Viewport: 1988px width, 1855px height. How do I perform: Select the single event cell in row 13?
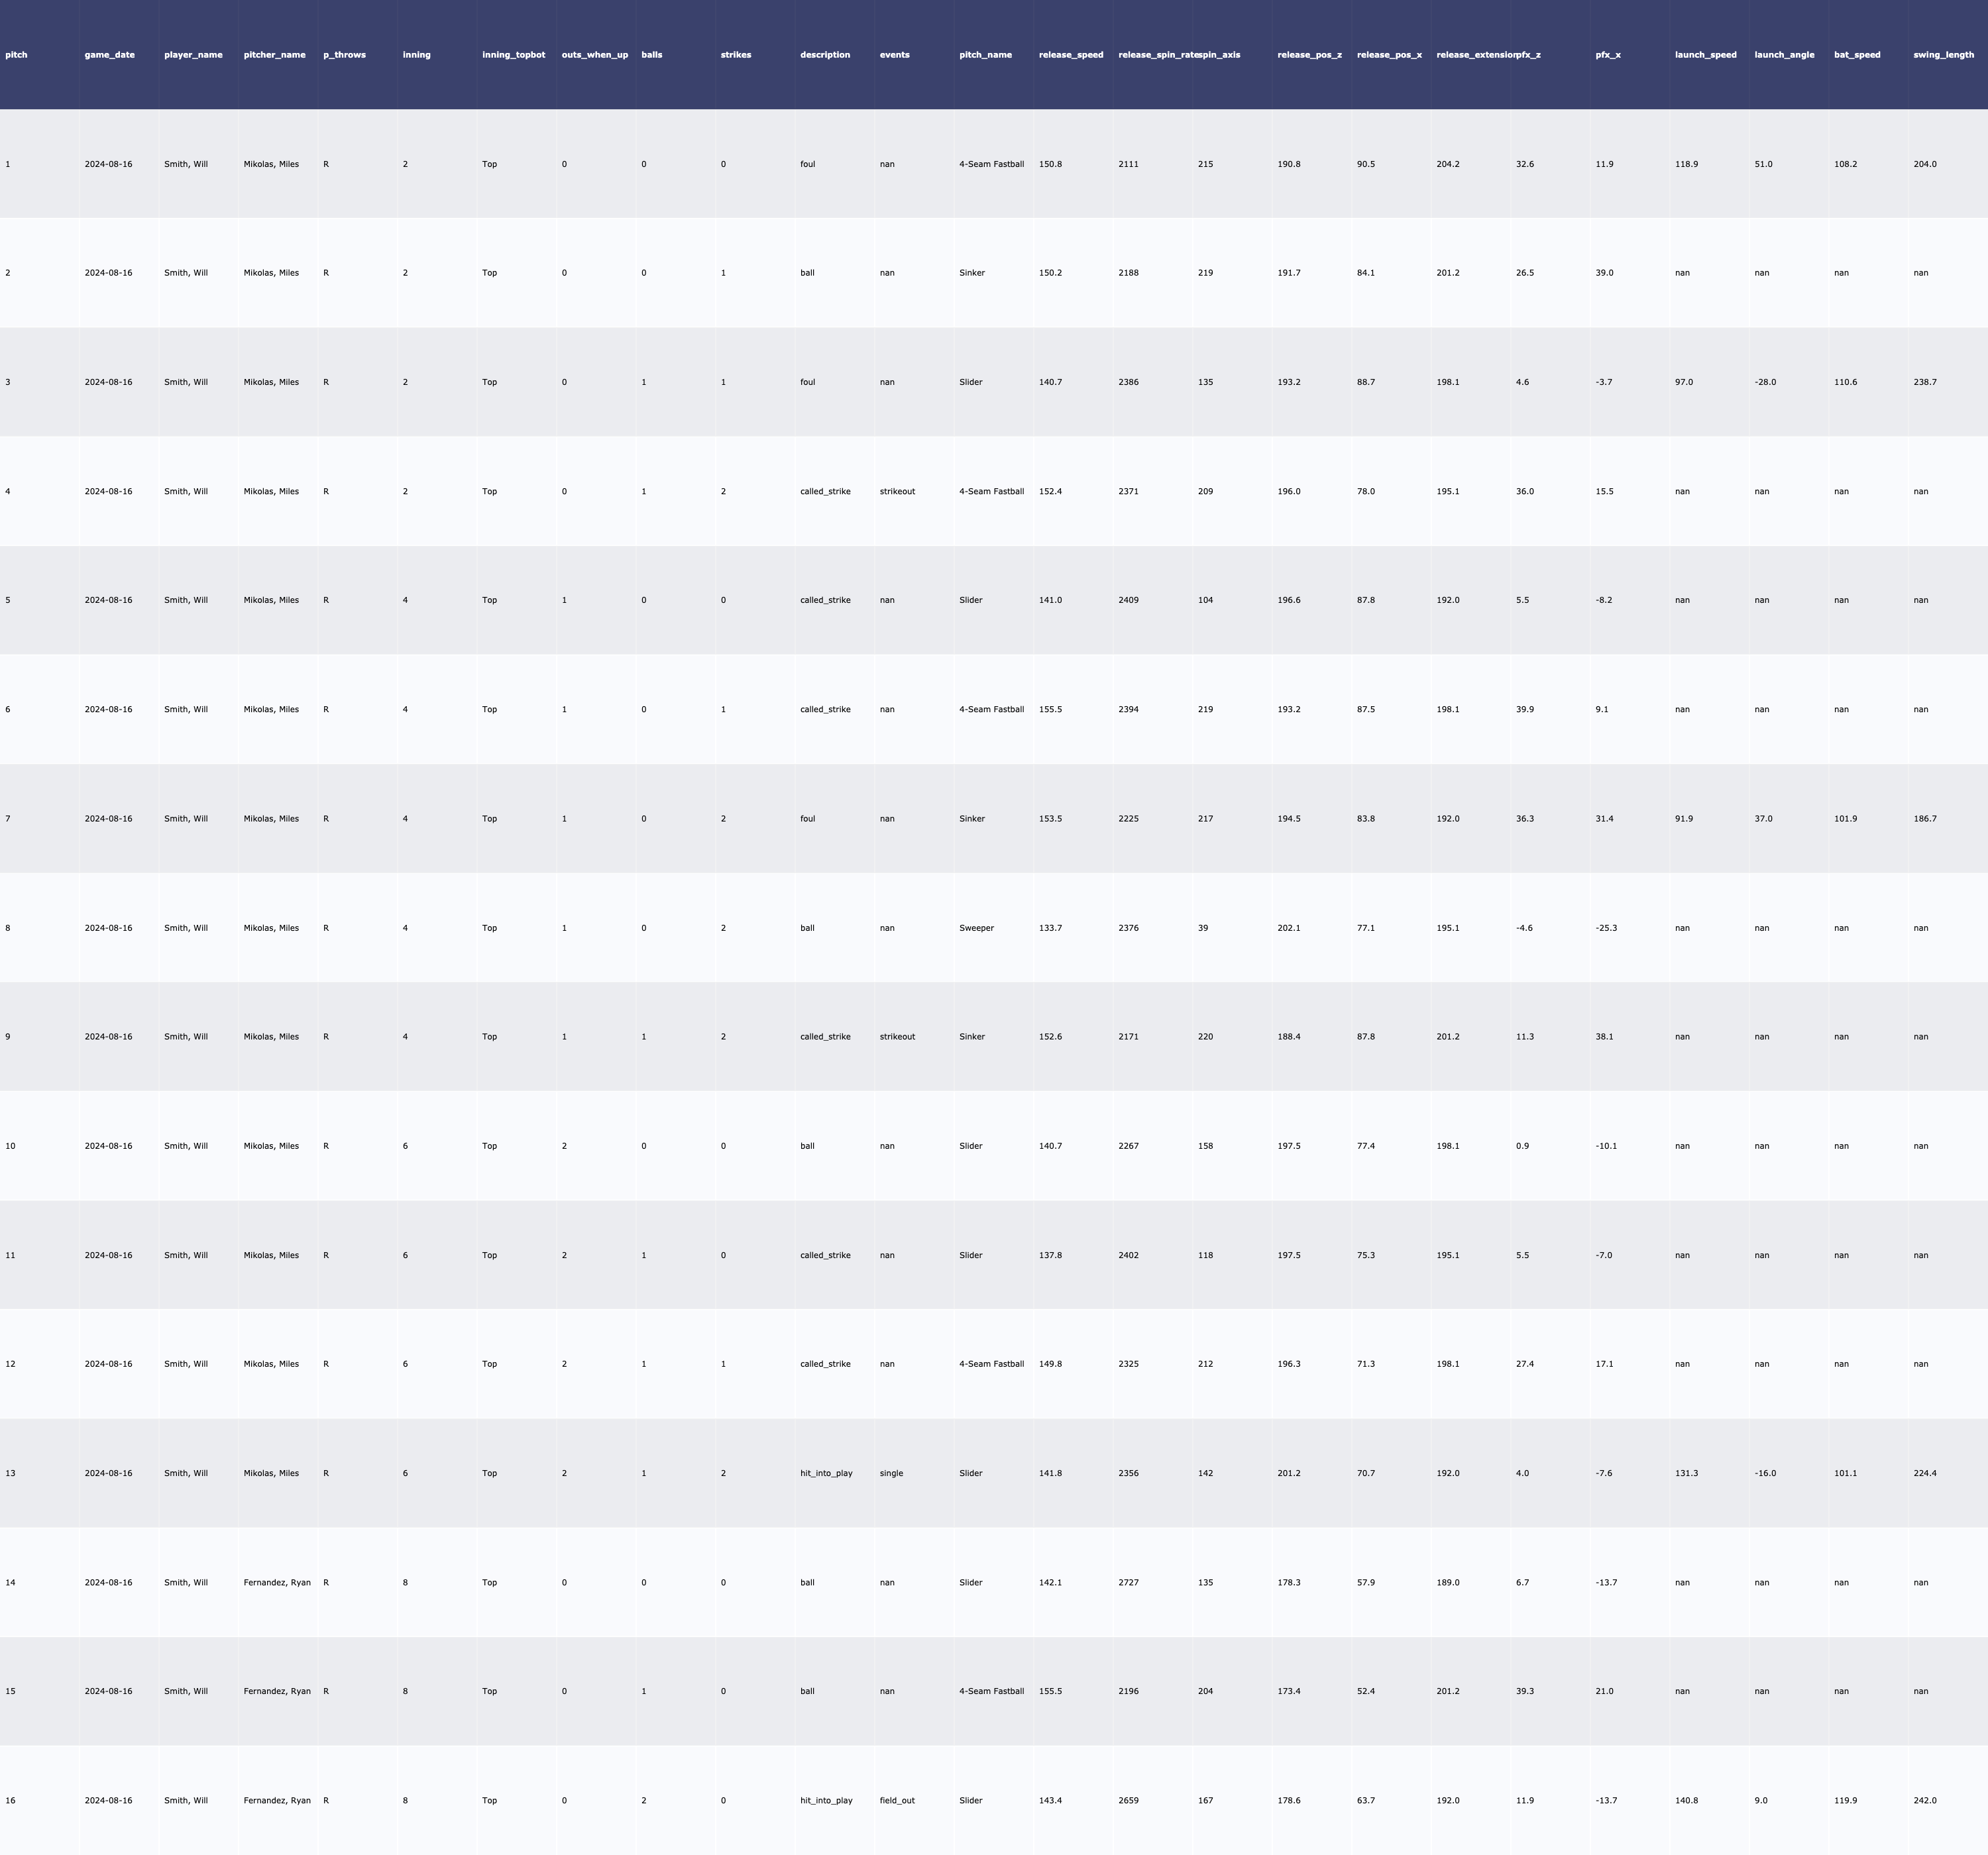click(891, 1473)
